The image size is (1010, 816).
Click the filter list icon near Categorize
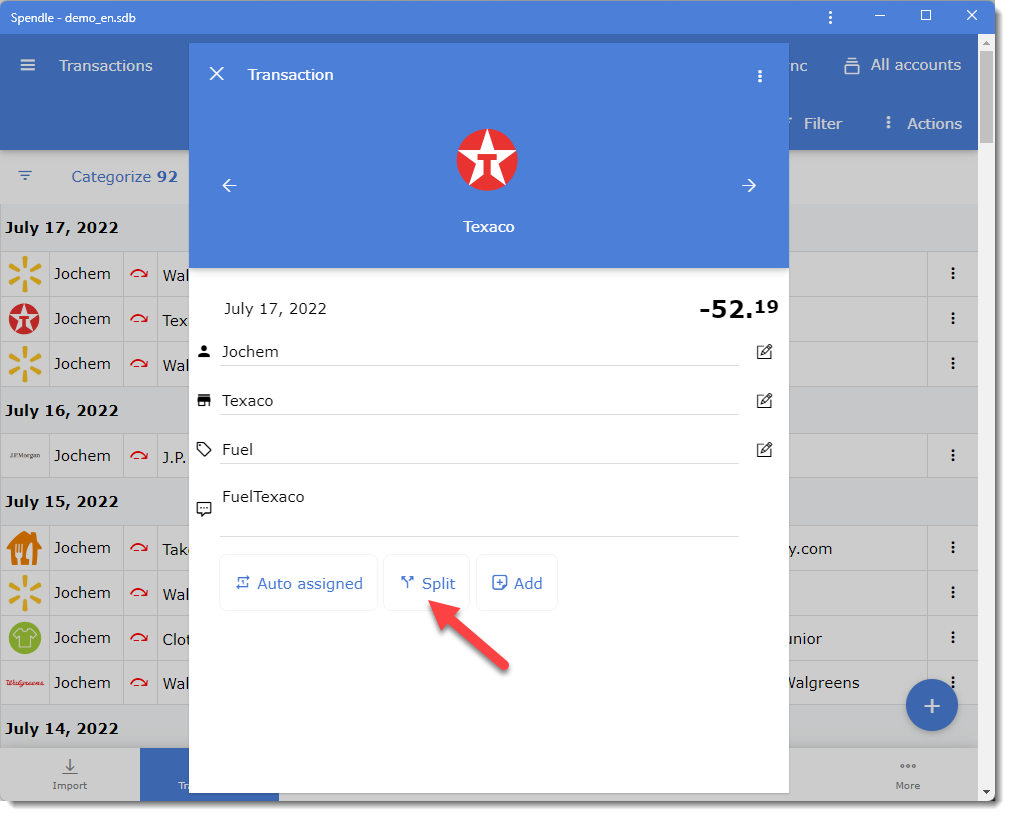[25, 175]
